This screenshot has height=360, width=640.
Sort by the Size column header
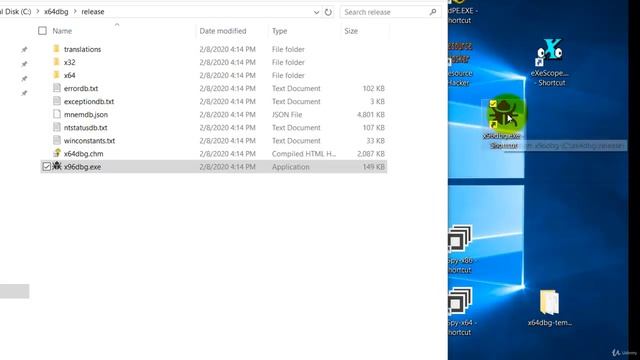pos(351,31)
